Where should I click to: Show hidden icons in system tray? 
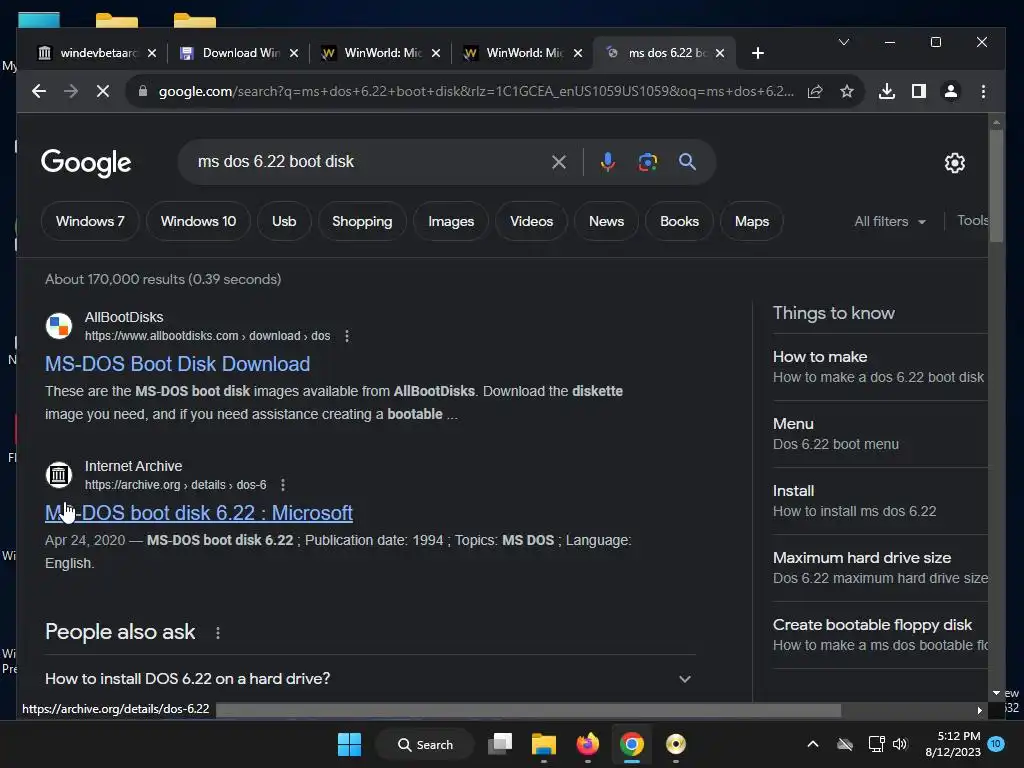tap(812, 744)
